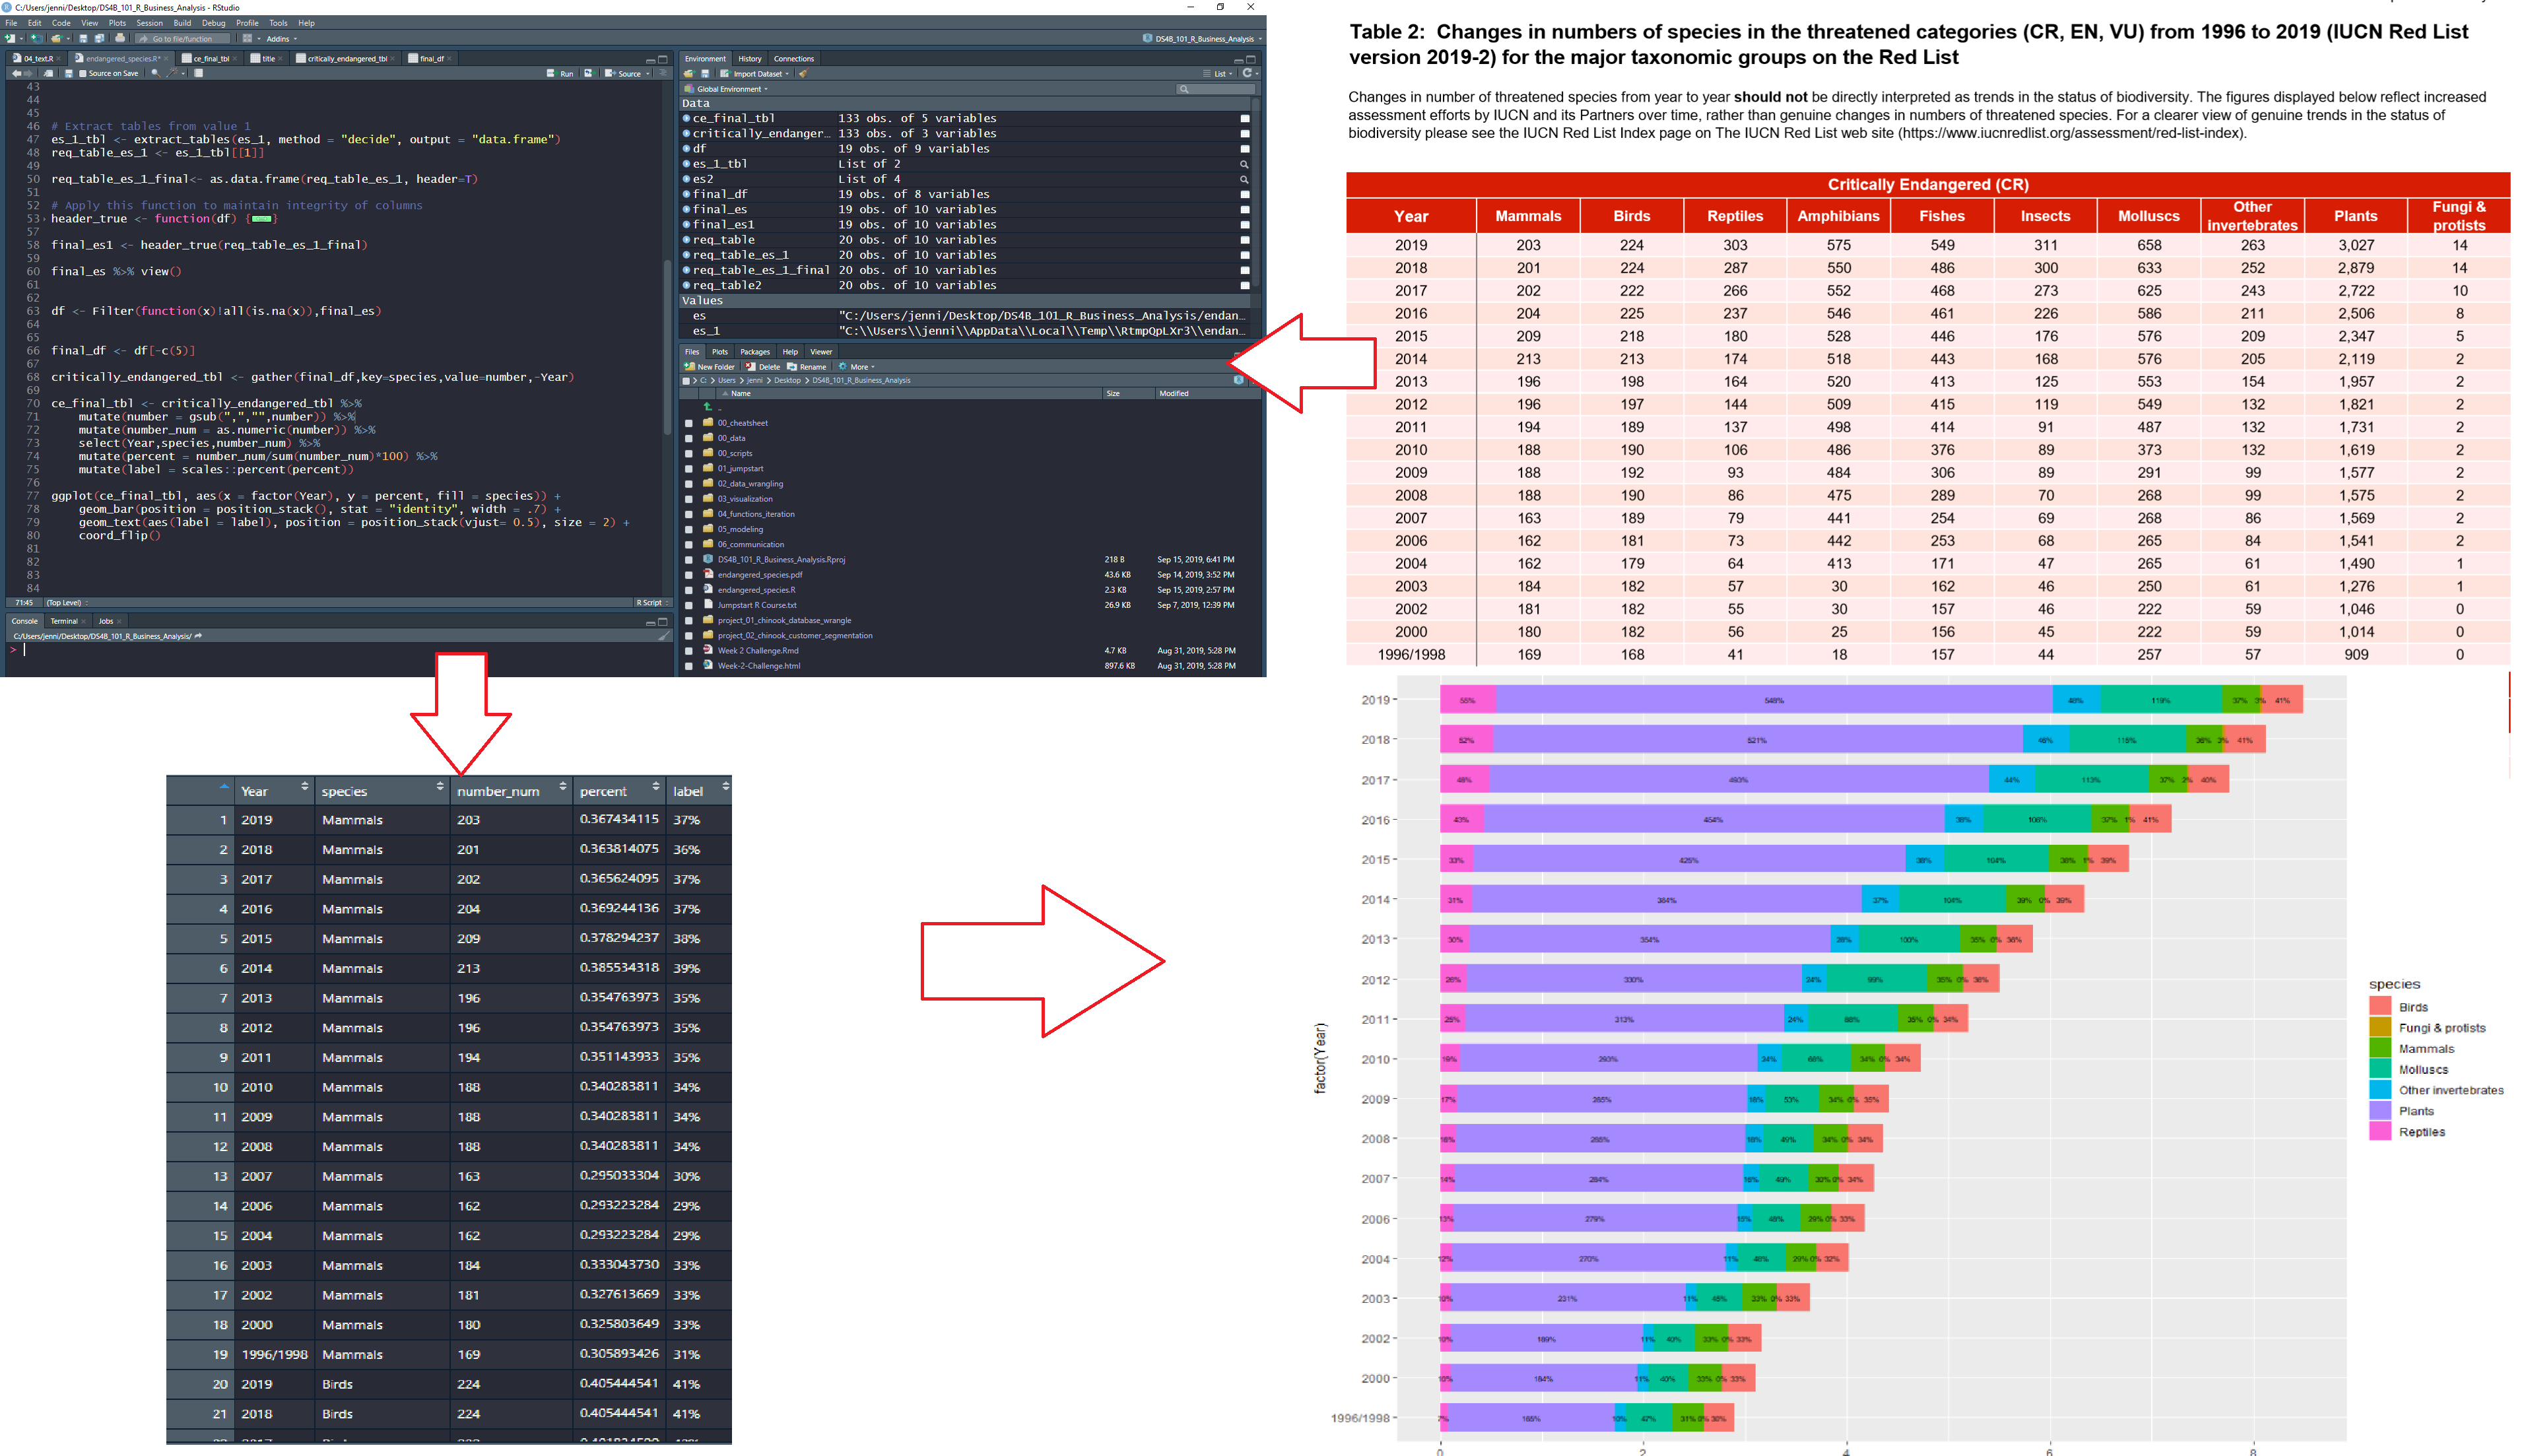Check the box beside Week 2 Challenge.Rmd
This screenshot has width=2530, height=1456.
(x=689, y=651)
